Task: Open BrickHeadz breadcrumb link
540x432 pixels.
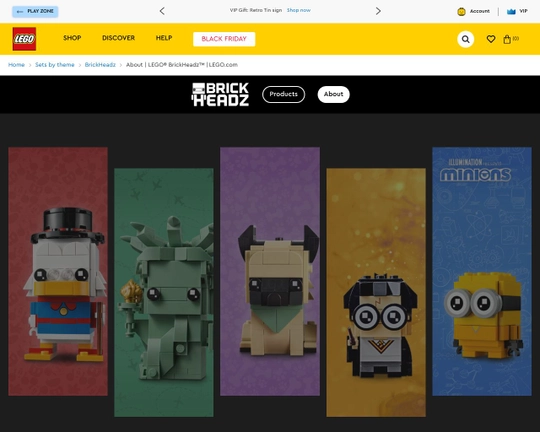Action: pos(100,65)
